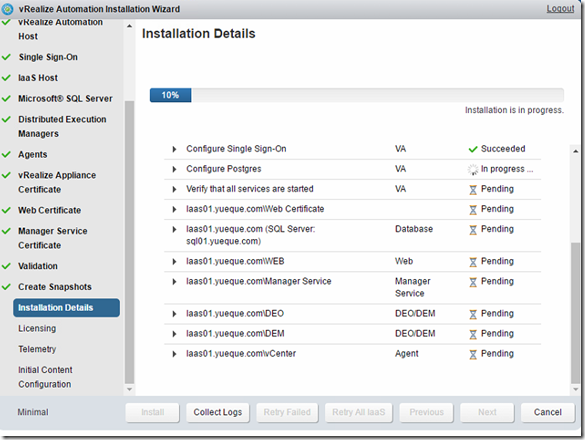Click checkmark beside Web Certificate step
The image size is (585, 440).
click(x=6, y=210)
